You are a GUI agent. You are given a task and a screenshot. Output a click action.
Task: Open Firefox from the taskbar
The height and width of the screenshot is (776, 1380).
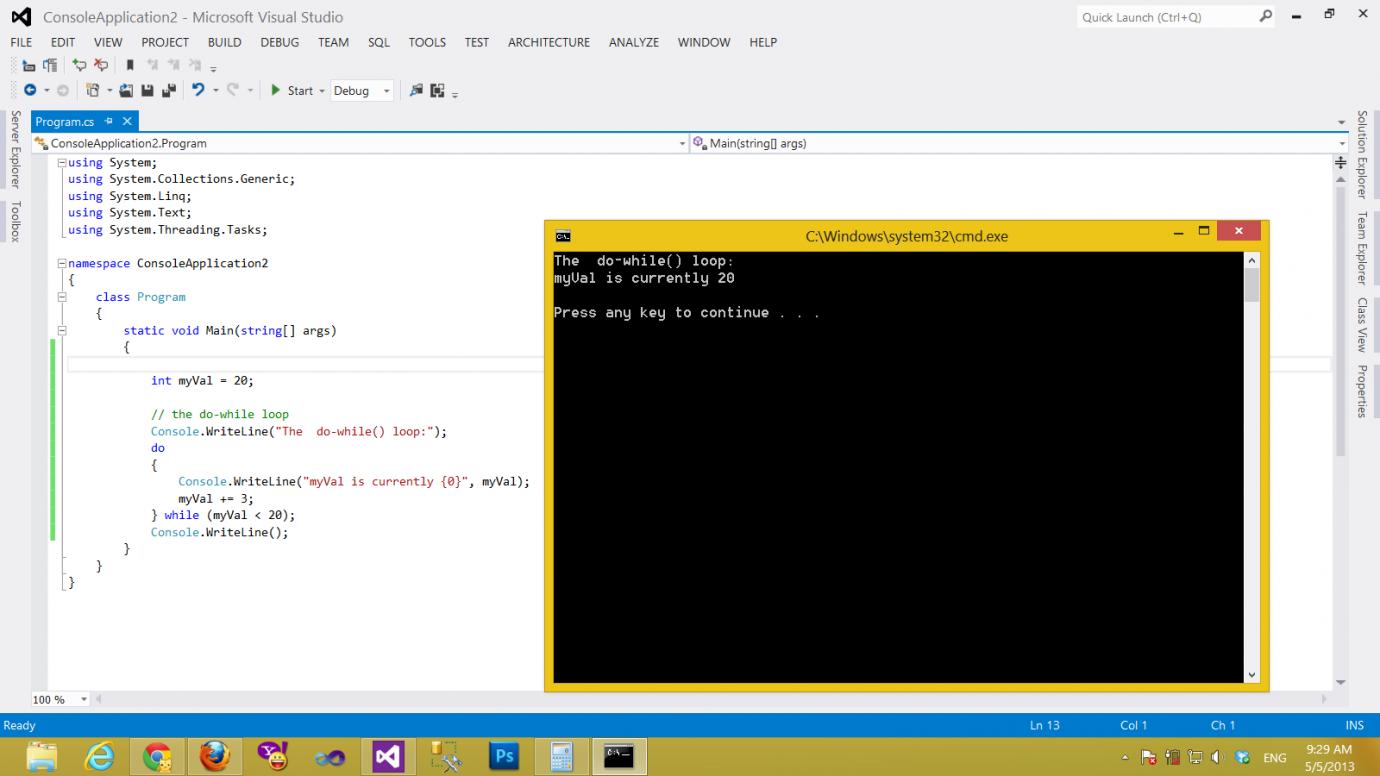[x=214, y=757]
